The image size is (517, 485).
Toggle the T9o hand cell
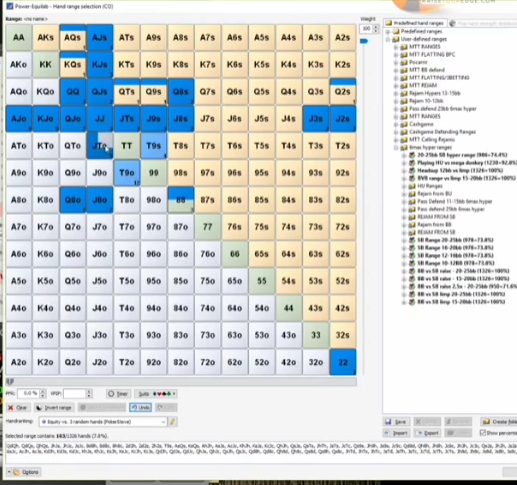pyautogui.click(x=127, y=173)
